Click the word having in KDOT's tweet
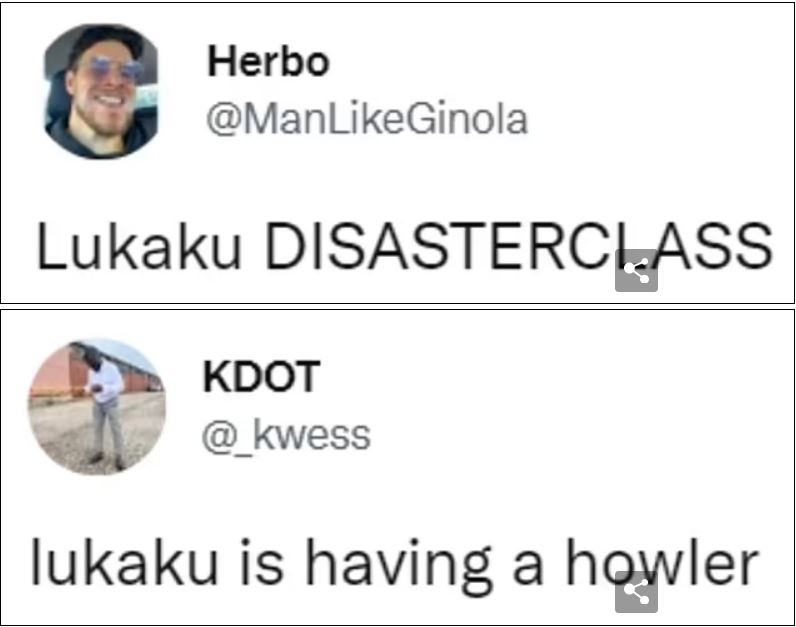This screenshot has width=796, height=627. [399, 566]
